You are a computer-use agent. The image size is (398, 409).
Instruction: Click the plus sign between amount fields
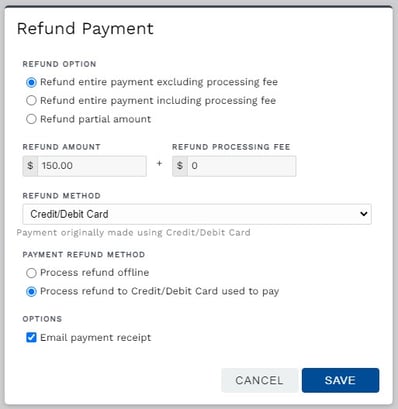point(159,163)
